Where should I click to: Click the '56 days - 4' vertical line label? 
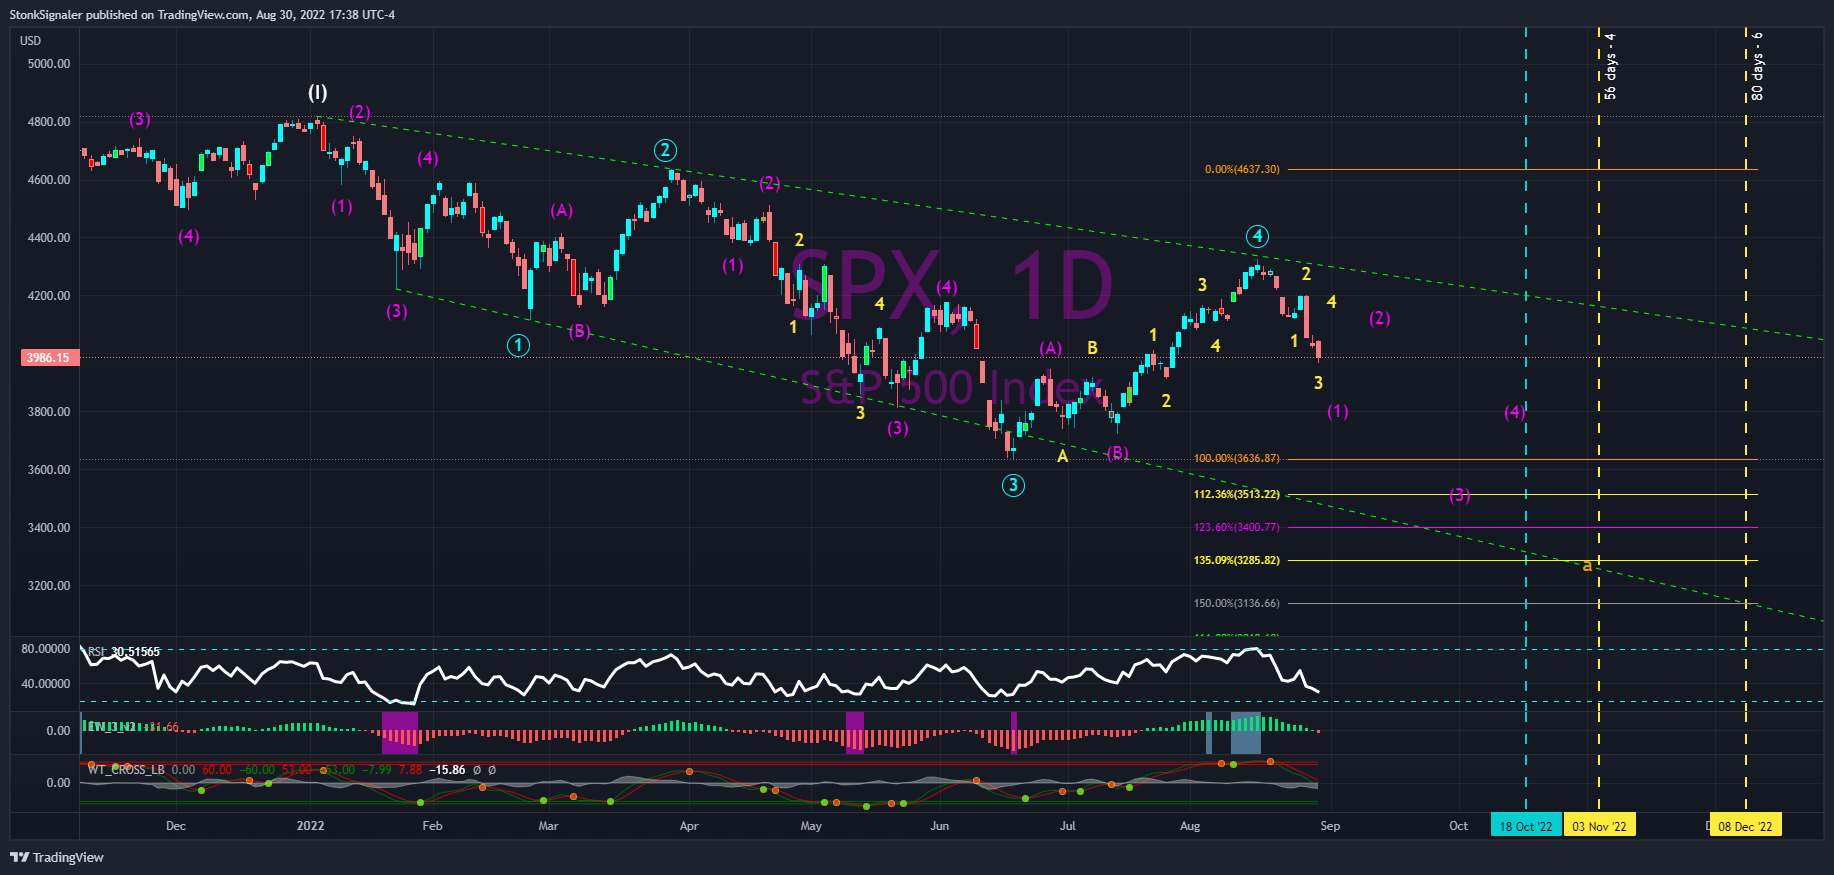click(1610, 66)
